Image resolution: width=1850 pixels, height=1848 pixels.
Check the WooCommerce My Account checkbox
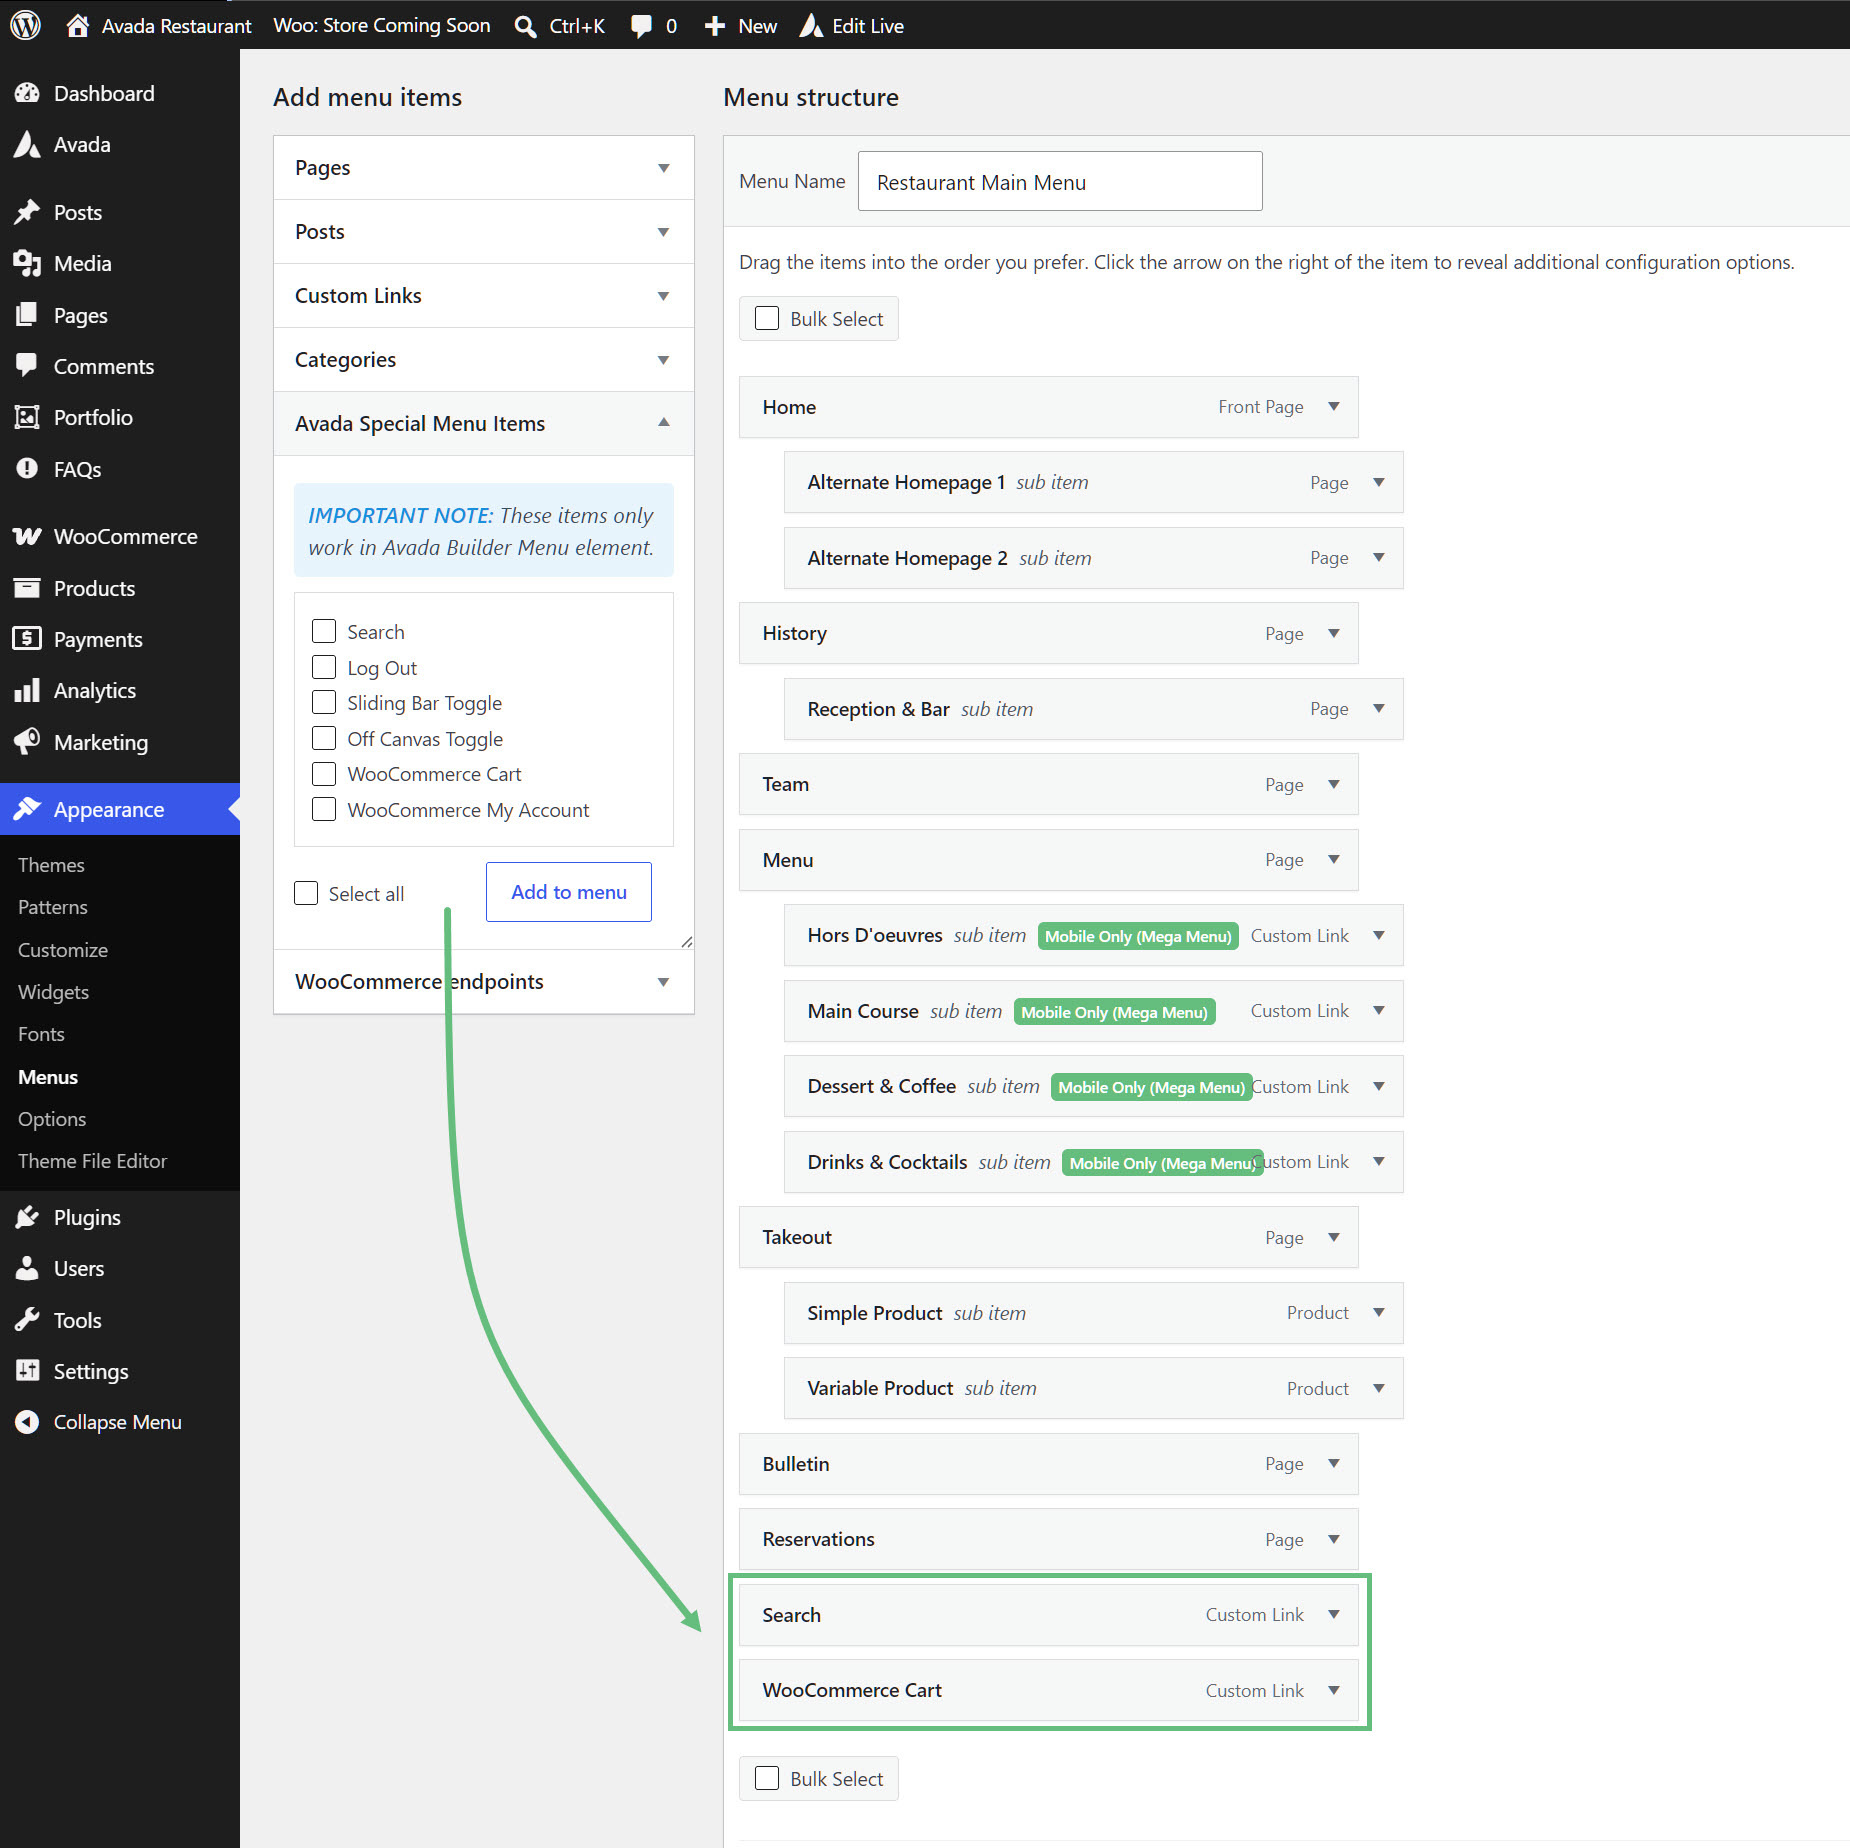(x=324, y=809)
